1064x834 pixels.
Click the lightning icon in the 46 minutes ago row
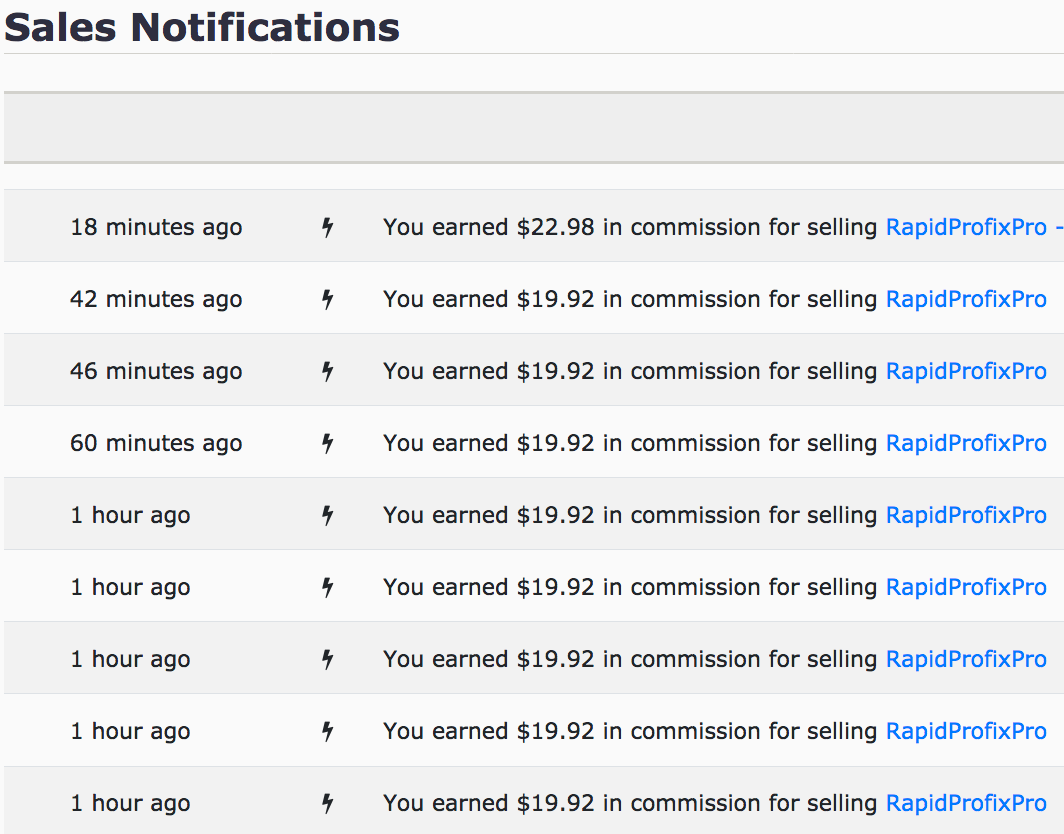(328, 371)
